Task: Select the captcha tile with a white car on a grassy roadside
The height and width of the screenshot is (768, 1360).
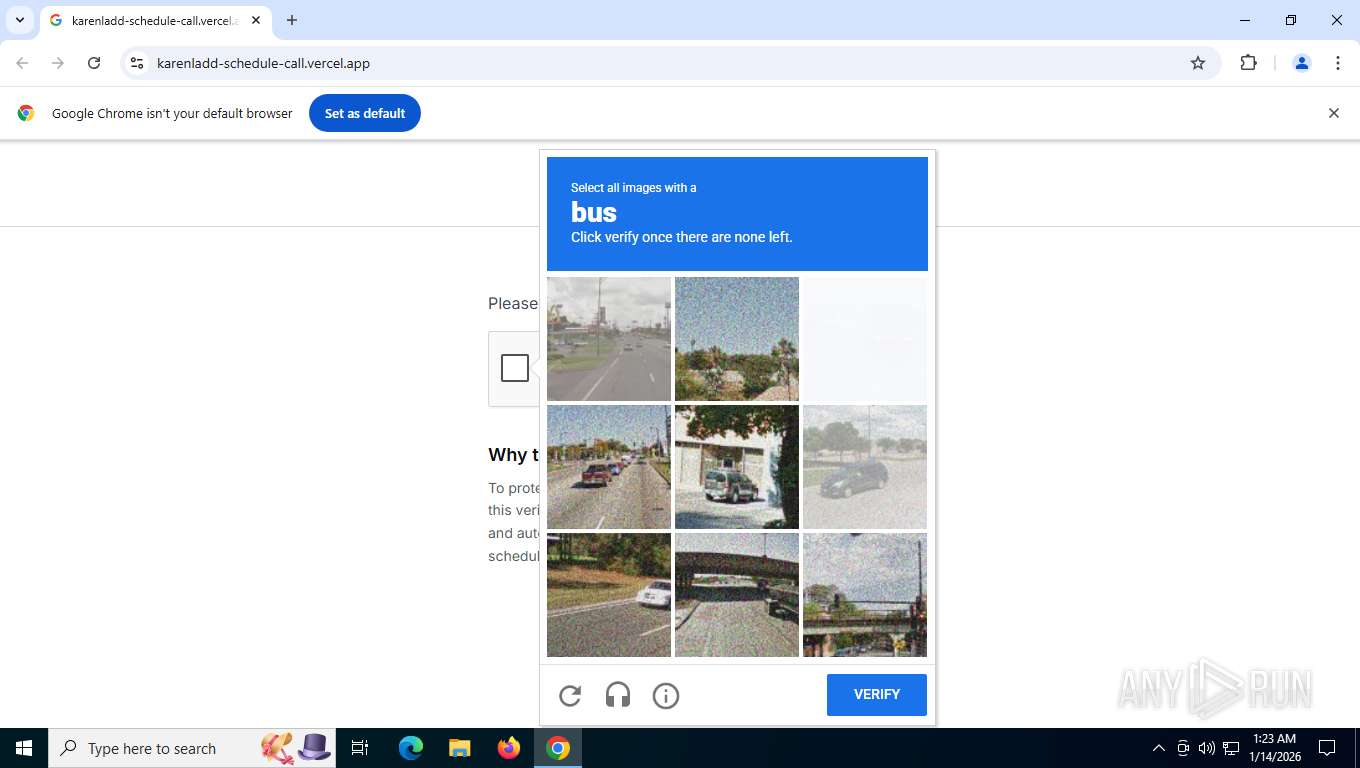Action: pyautogui.click(x=609, y=595)
